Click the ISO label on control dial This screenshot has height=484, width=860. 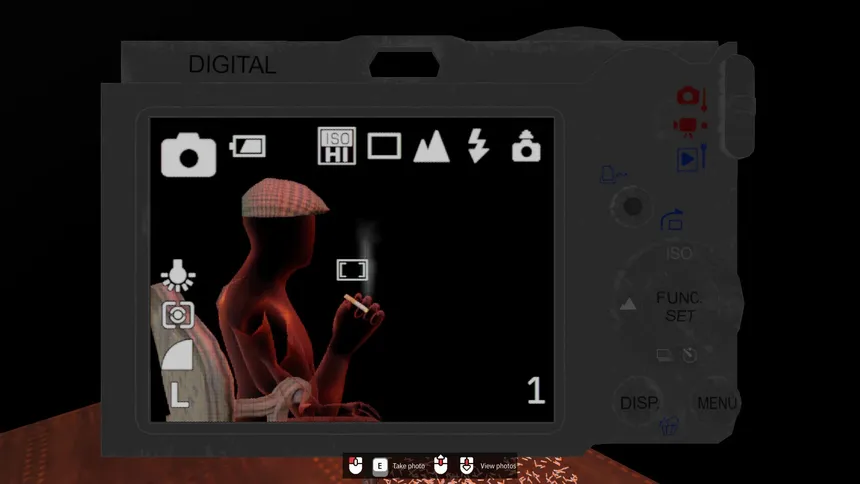[x=679, y=254]
